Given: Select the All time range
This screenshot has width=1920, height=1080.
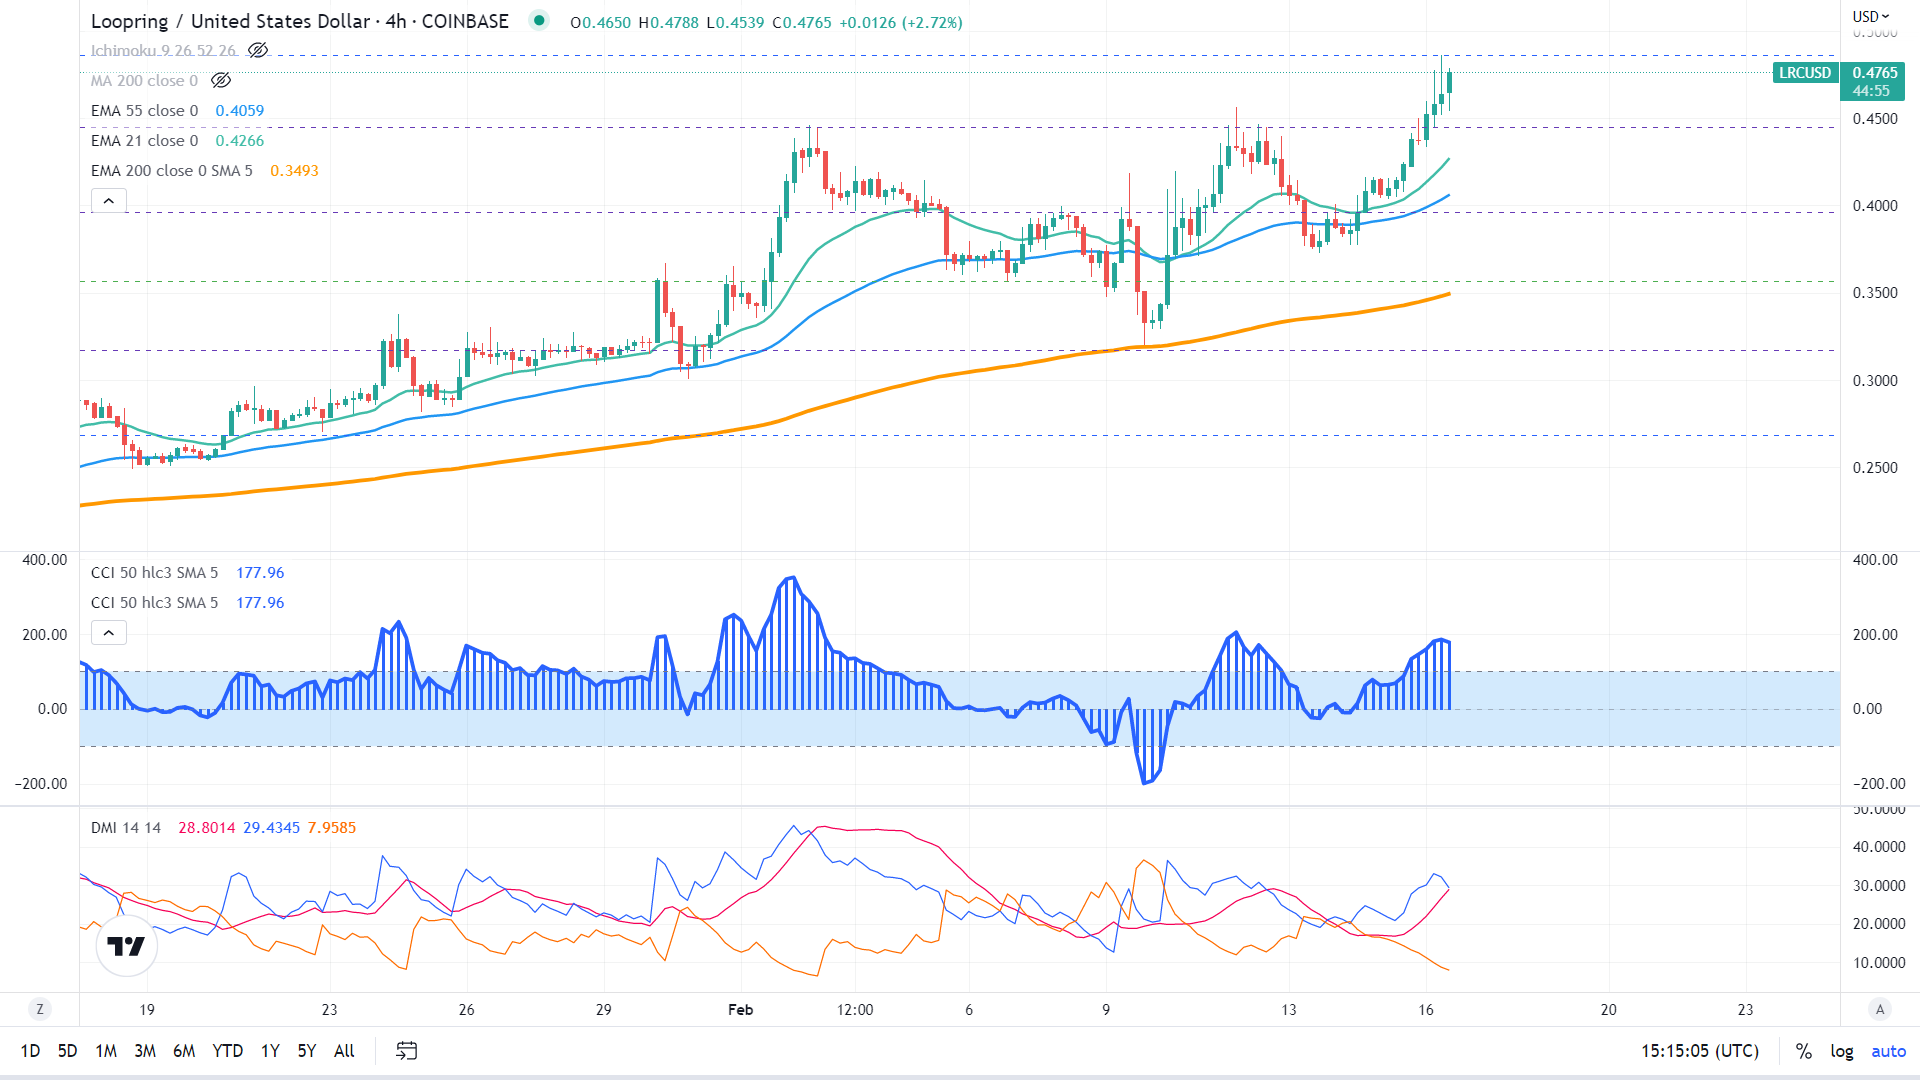Looking at the screenshot, I should tap(344, 1051).
